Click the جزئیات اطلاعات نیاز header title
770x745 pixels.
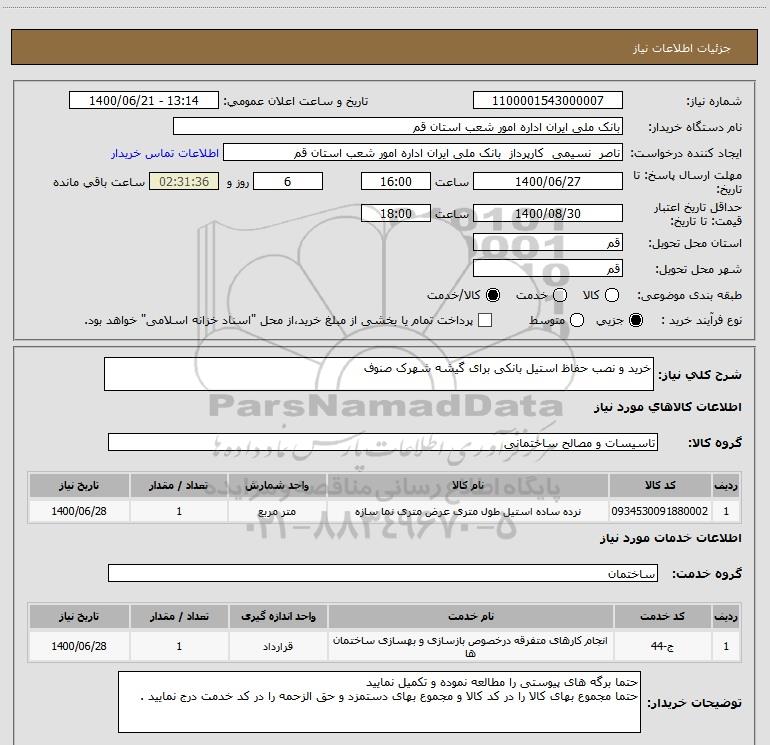pos(682,48)
